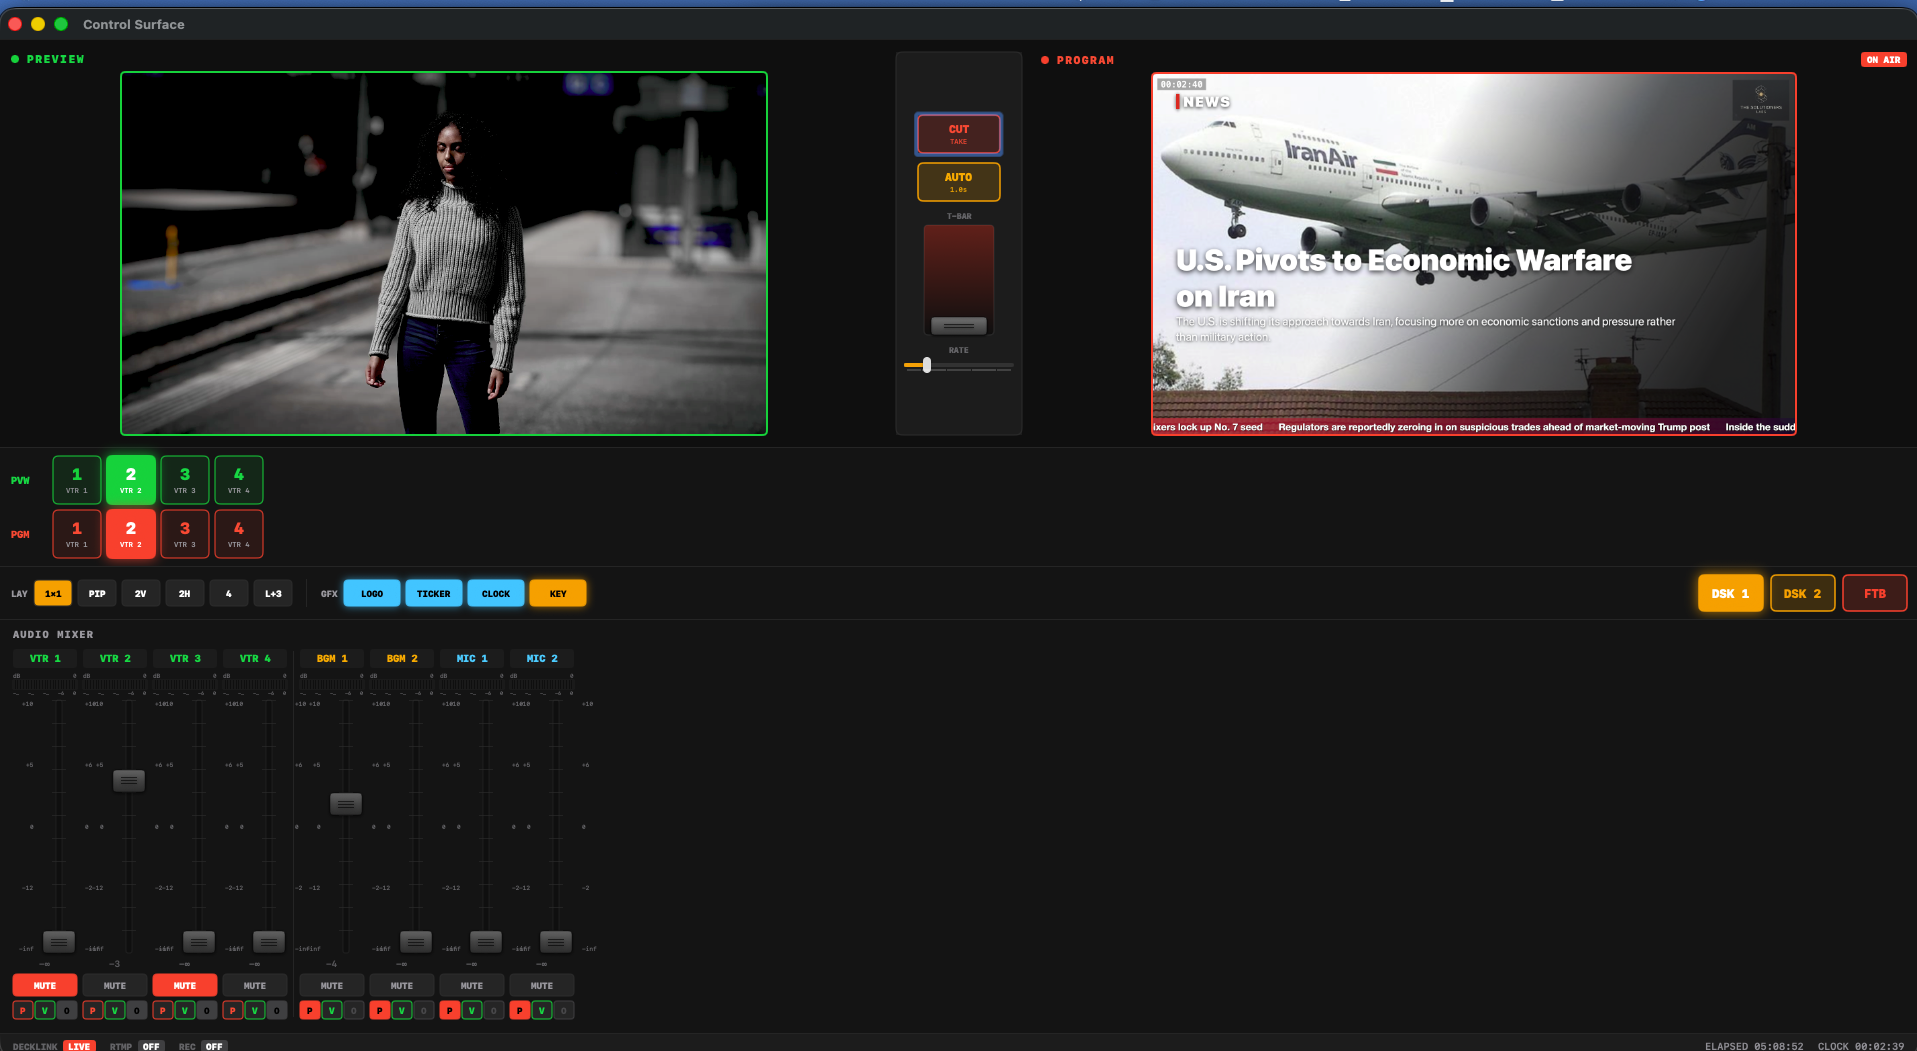Choose the PIP layout

coord(97,593)
